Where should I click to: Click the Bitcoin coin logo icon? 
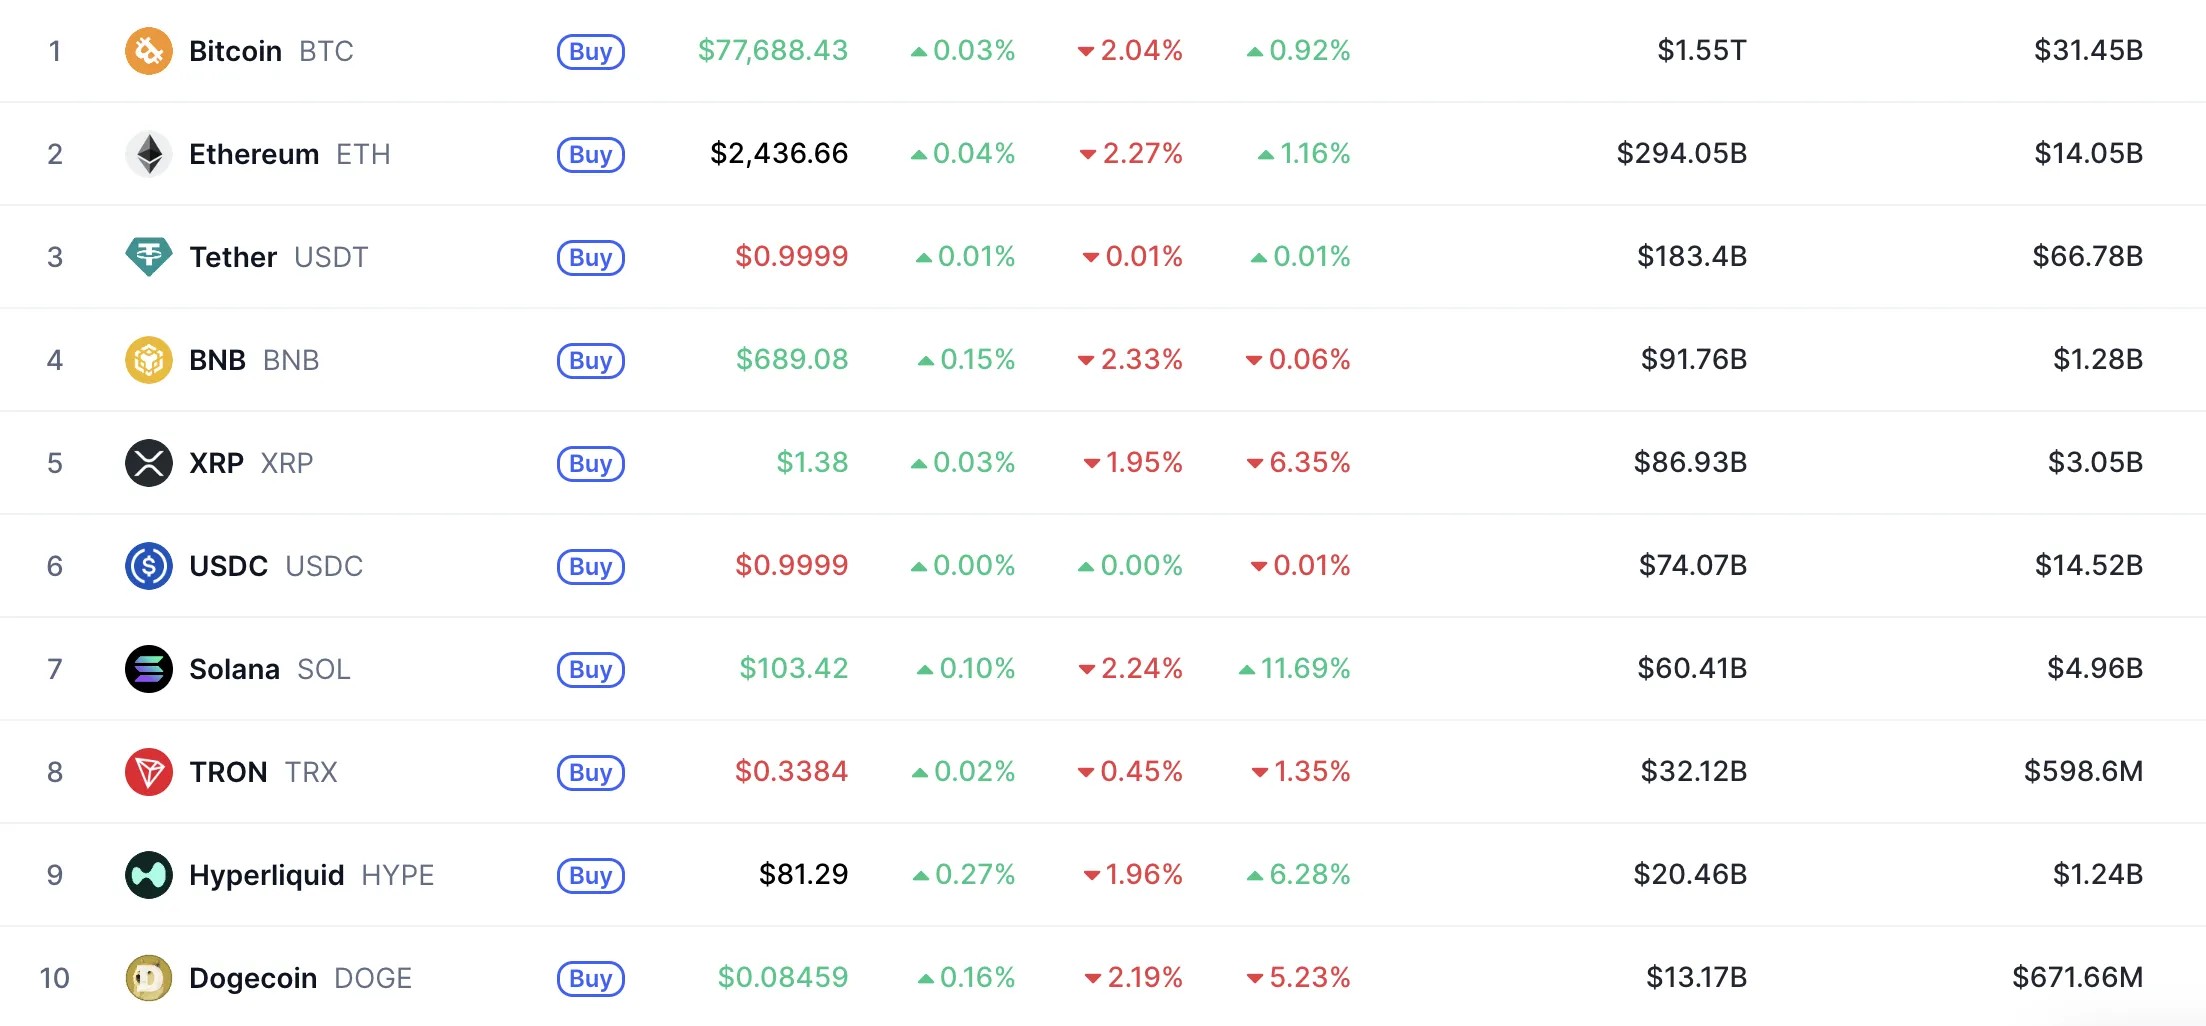[x=148, y=51]
